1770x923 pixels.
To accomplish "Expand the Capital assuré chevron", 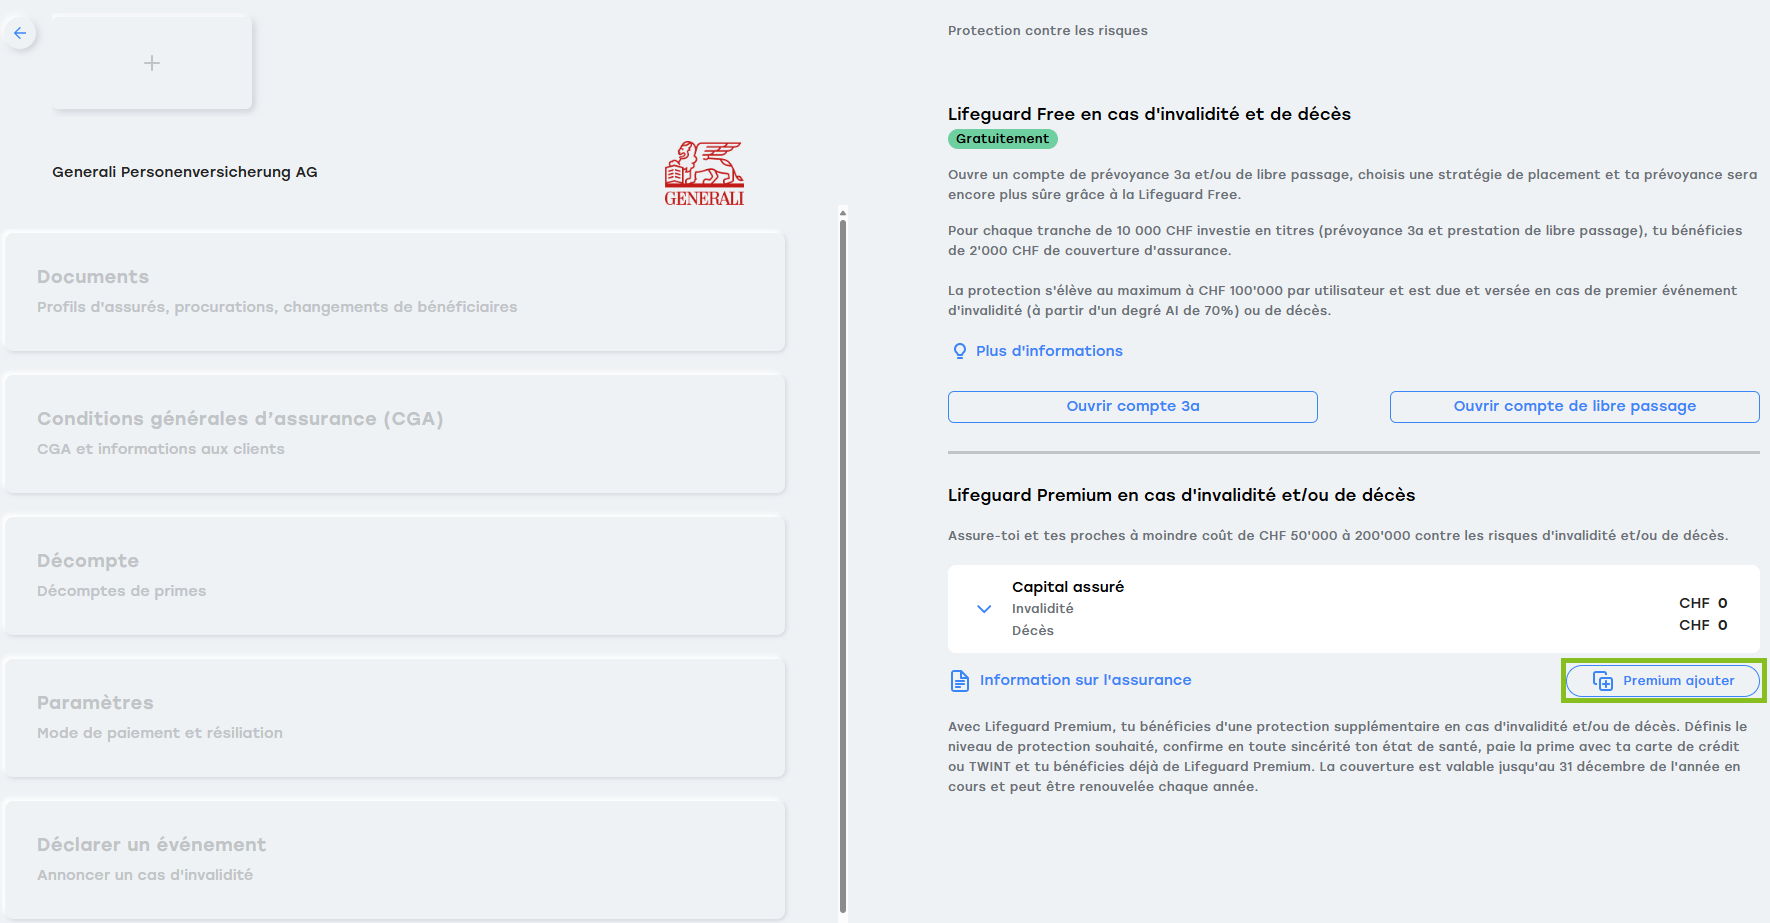I will tap(984, 609).
